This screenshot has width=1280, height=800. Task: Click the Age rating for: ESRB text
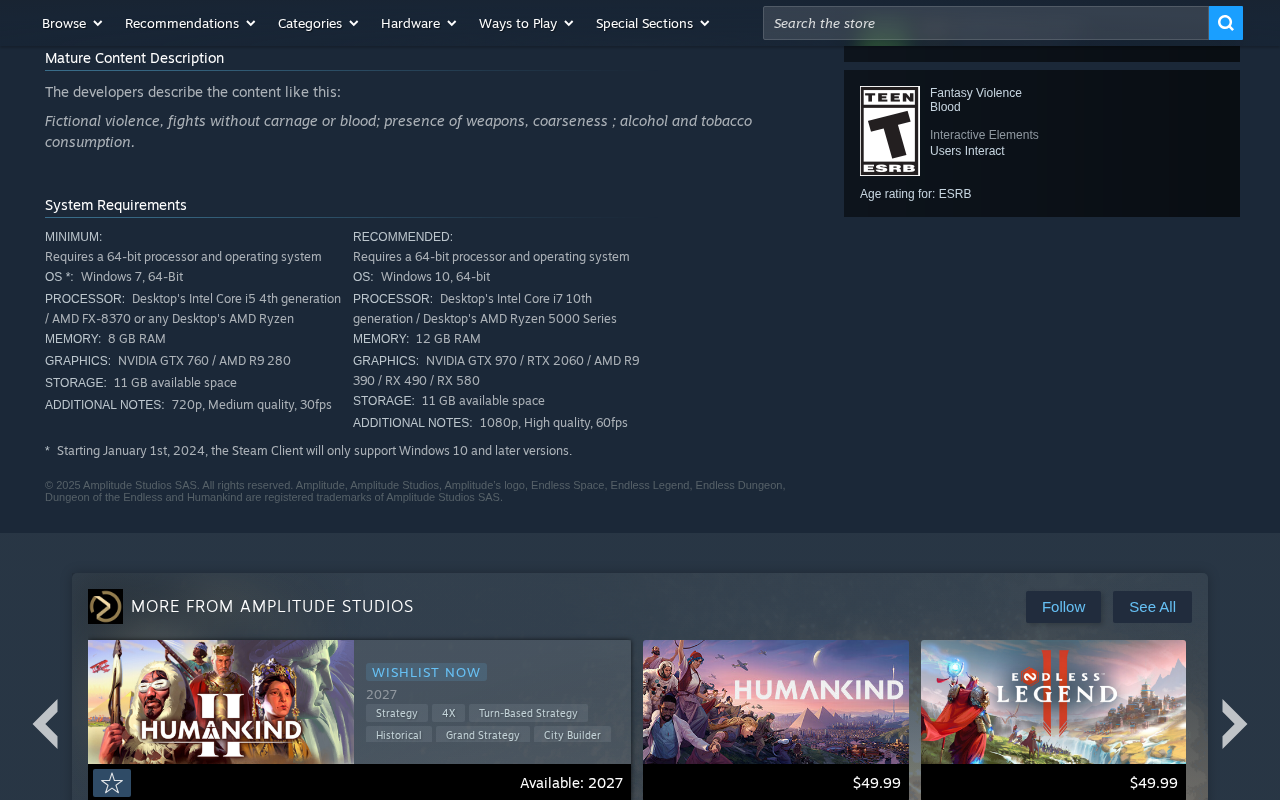pos(915,194)
